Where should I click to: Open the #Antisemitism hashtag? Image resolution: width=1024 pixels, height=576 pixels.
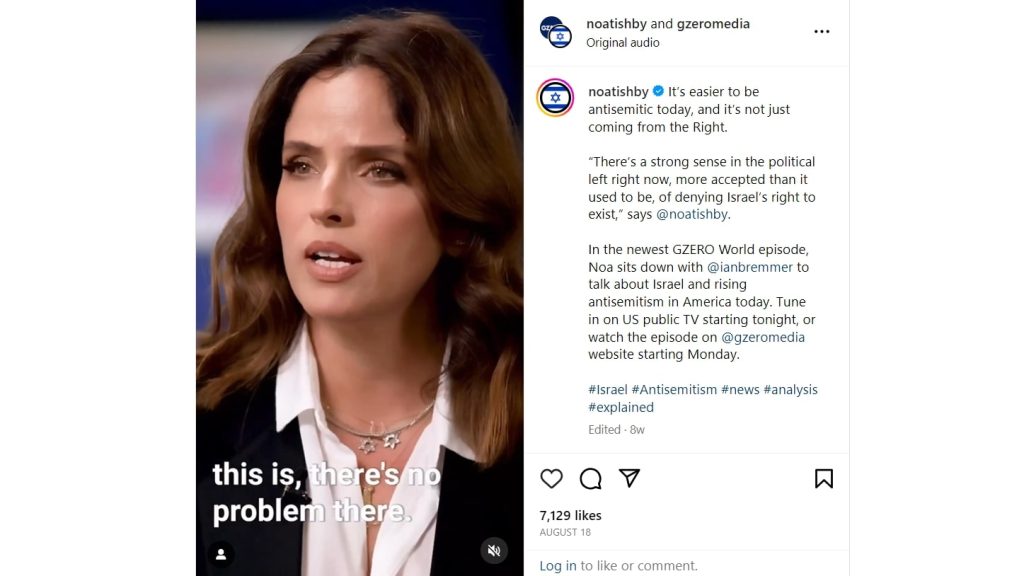click(674, 389)
